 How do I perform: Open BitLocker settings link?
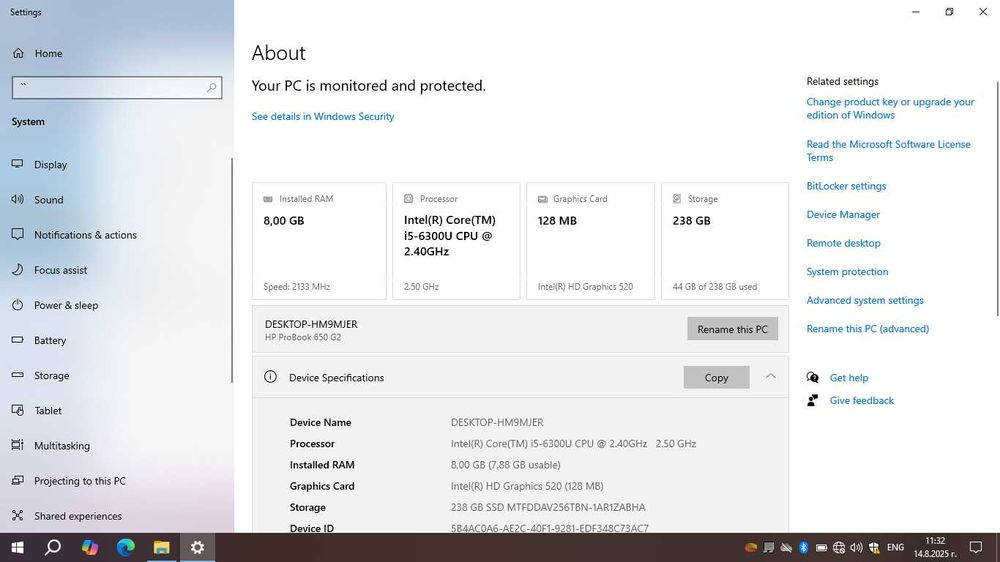(846, 186)
